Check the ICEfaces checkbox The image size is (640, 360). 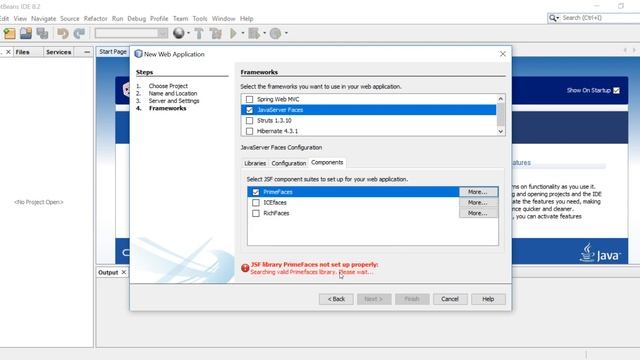tap(256, 202)
